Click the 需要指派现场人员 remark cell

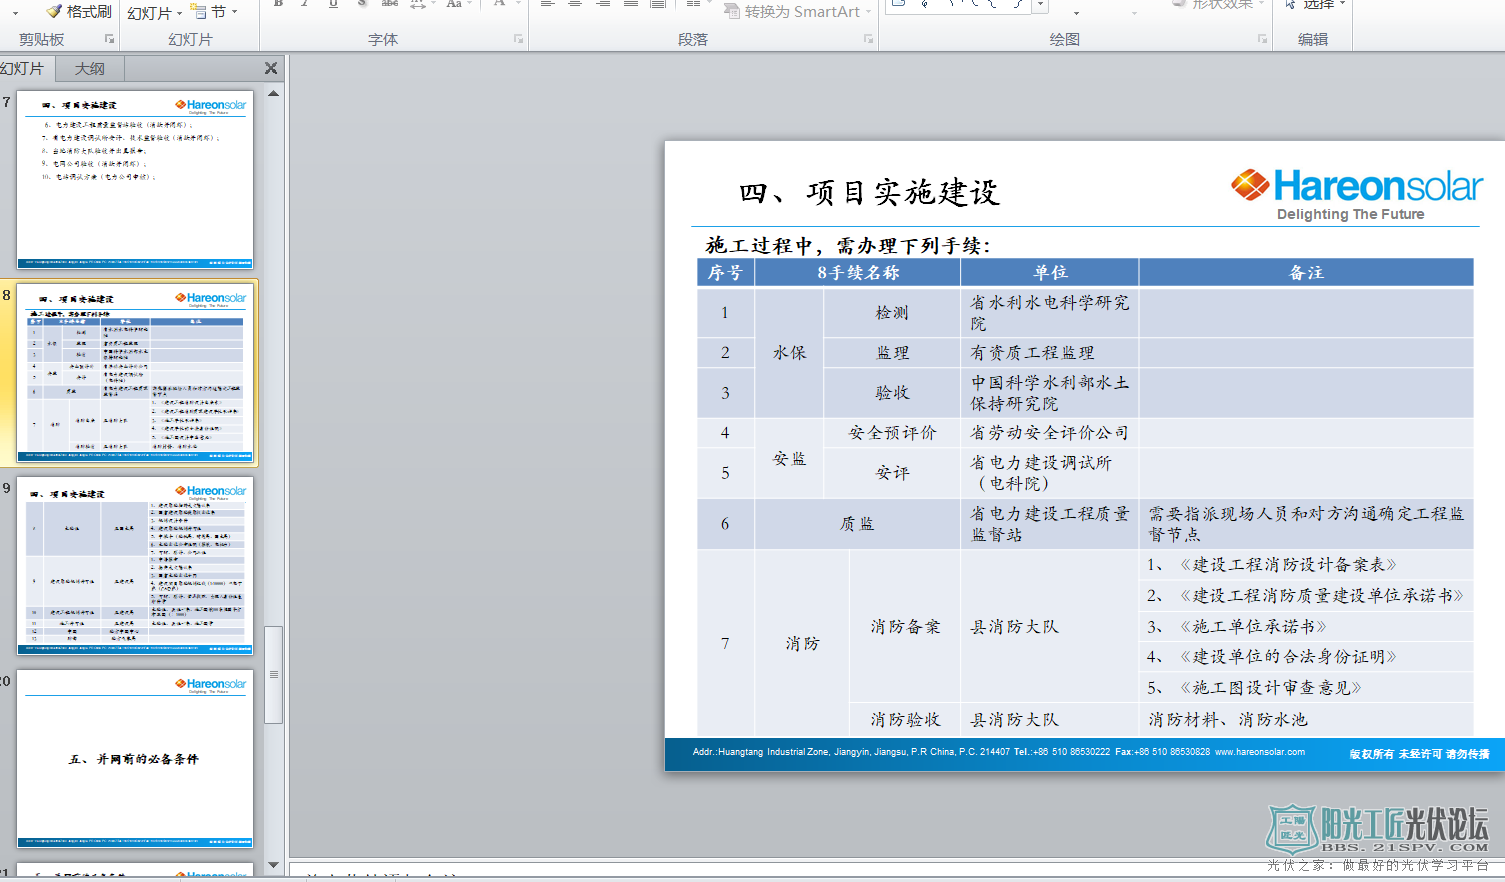point(1306,524)
